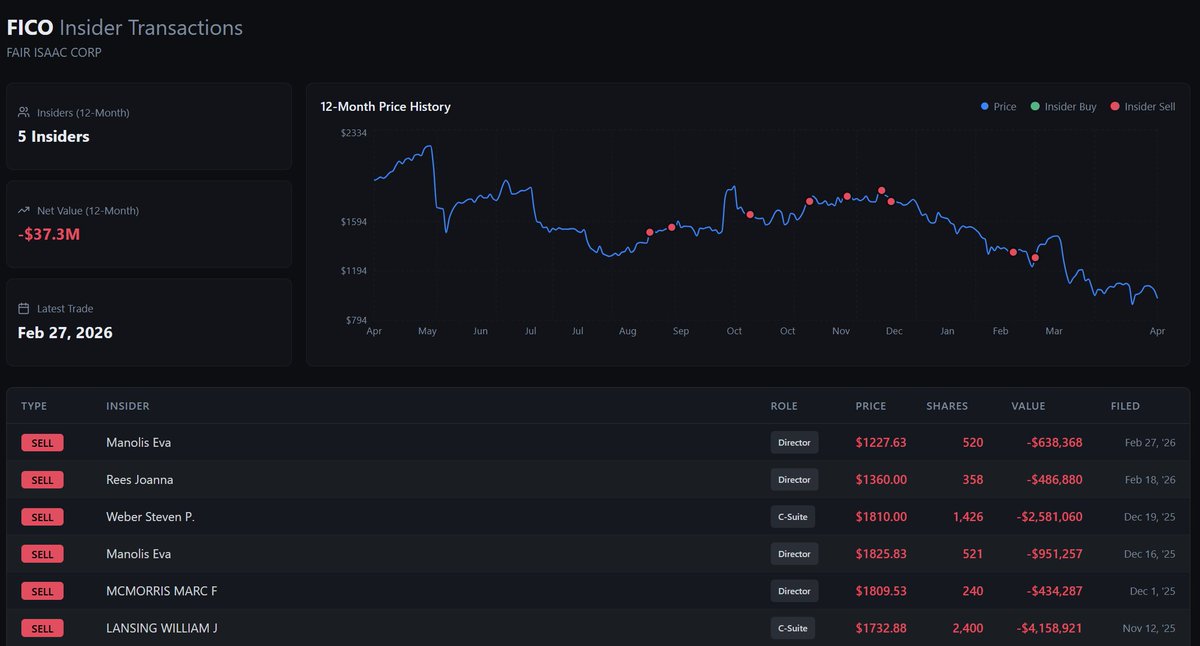Viewport: 1200px width, 646px height.
Task: Click the price $1227.63 cell
Action: tap(881, 442)
